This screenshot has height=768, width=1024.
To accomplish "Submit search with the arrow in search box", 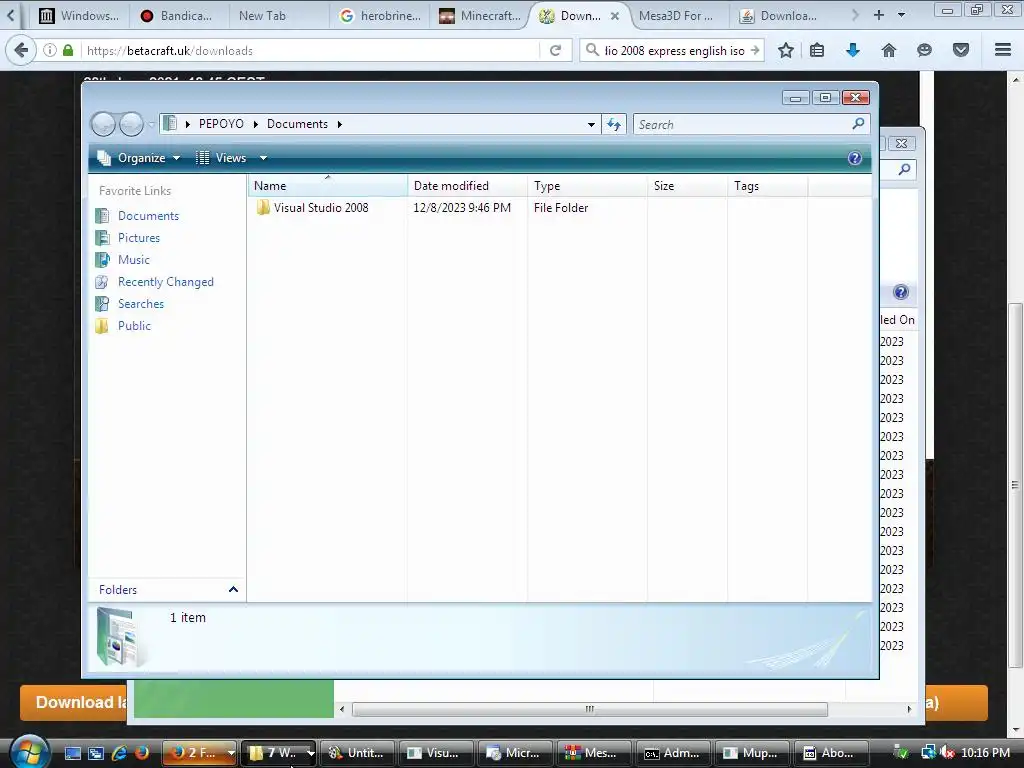I will click(756, 50).
